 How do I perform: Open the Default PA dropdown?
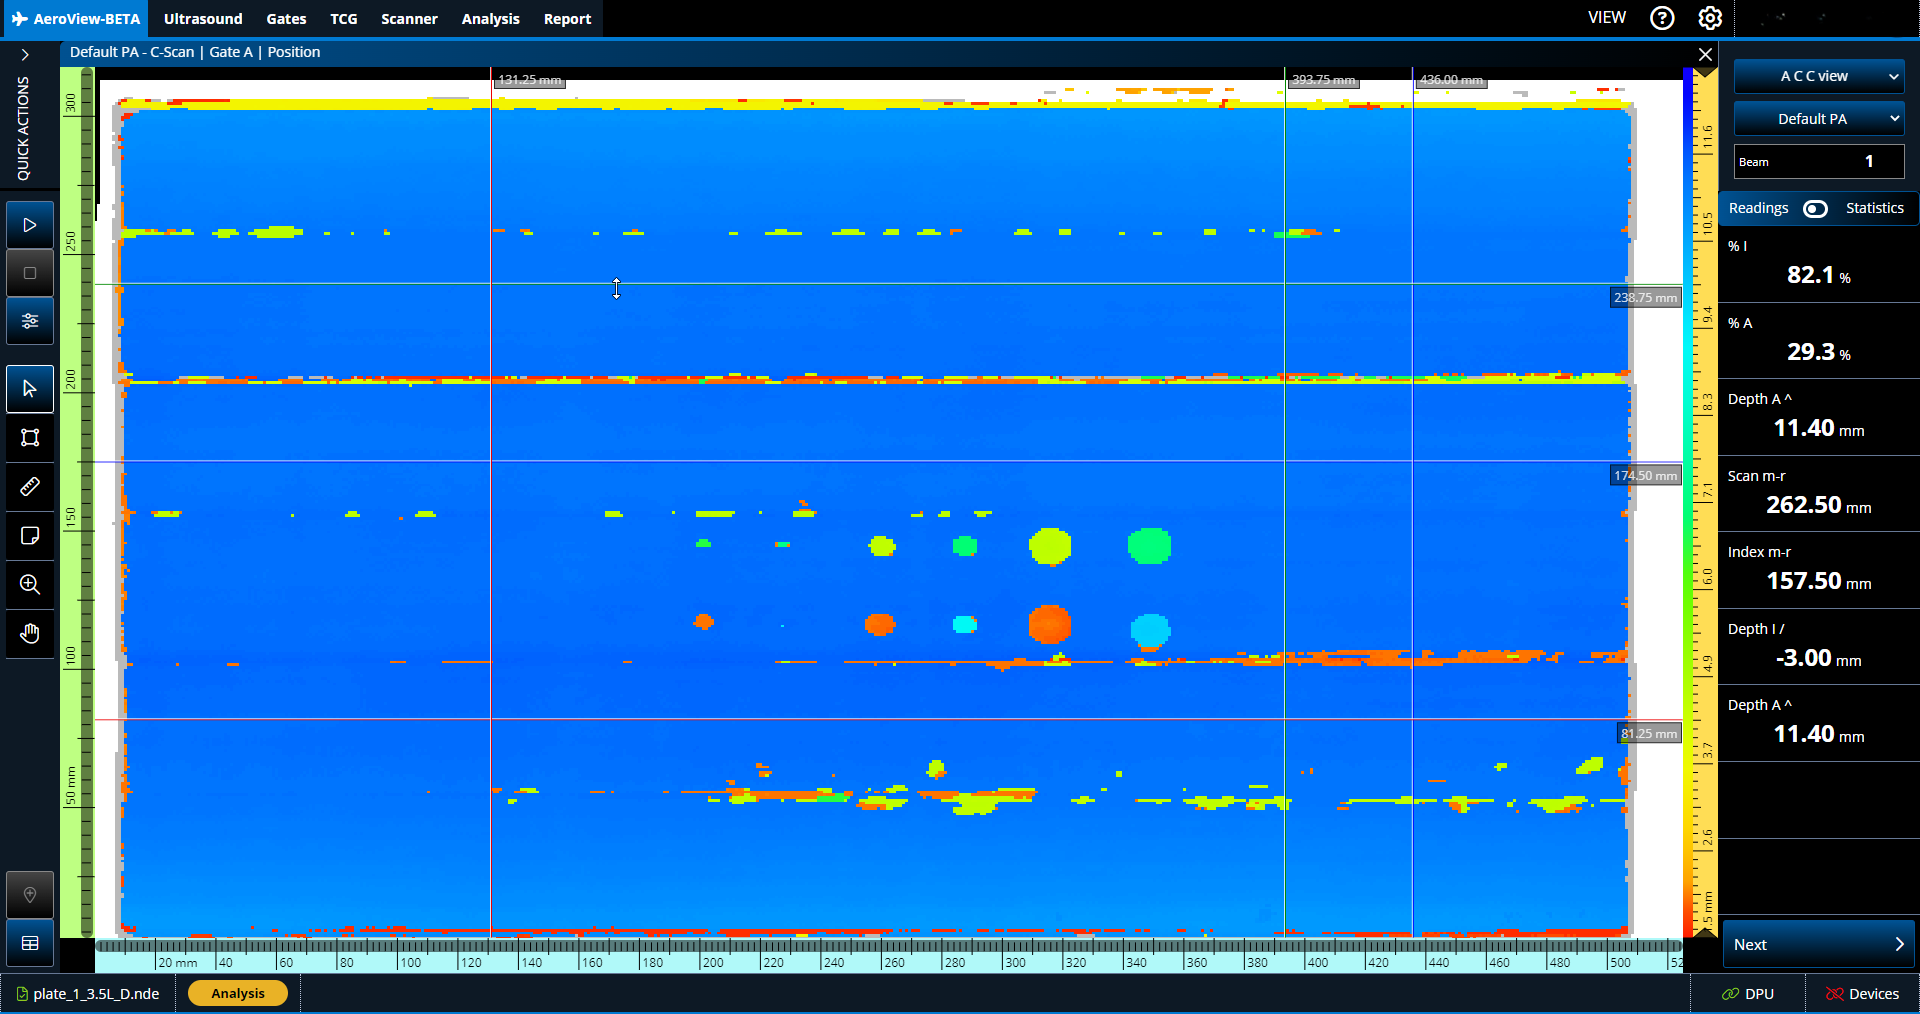click(1818, 119)
